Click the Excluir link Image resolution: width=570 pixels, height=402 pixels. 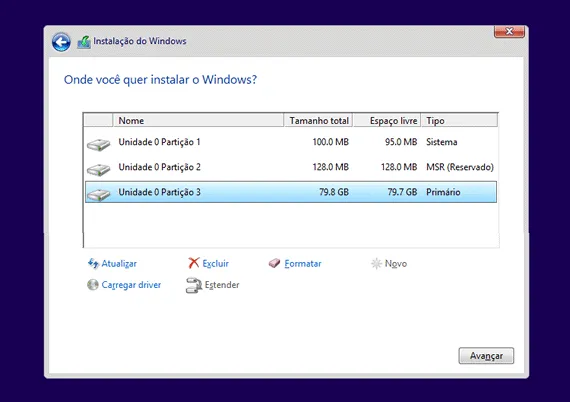click(216, 264)
